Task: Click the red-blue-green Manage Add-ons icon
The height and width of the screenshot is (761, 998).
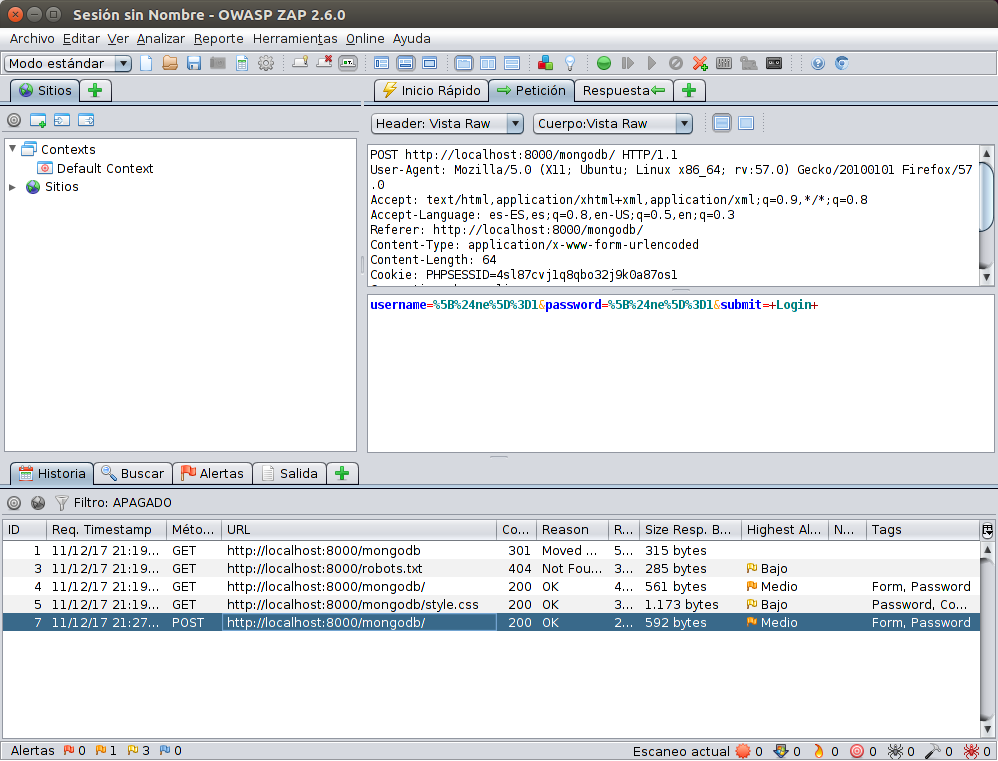Action: [545, 63]
